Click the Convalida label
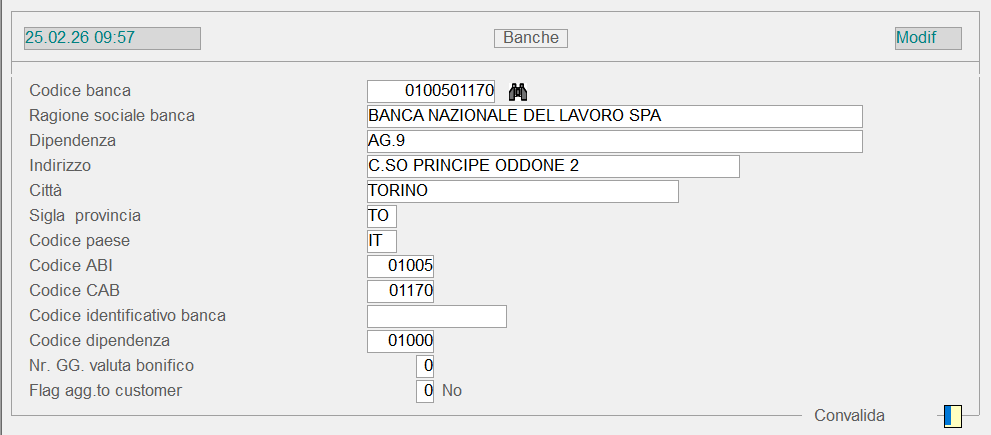 (x=849, y=415)
